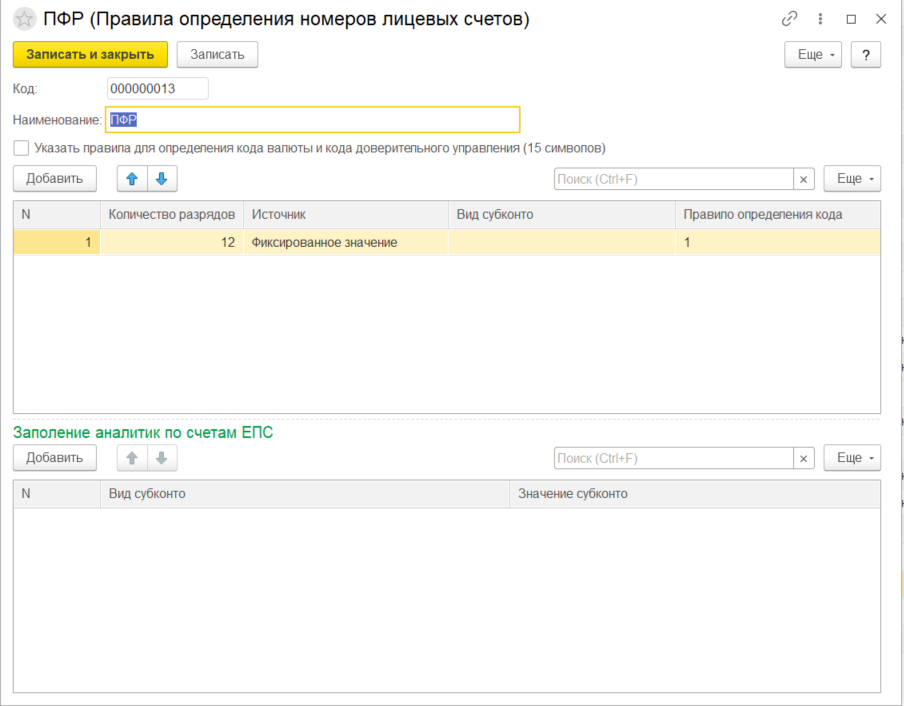This screenshot has width=904, height=706.
Task: Add analytics row with lower Добавить button
Action: pos(55,458)
